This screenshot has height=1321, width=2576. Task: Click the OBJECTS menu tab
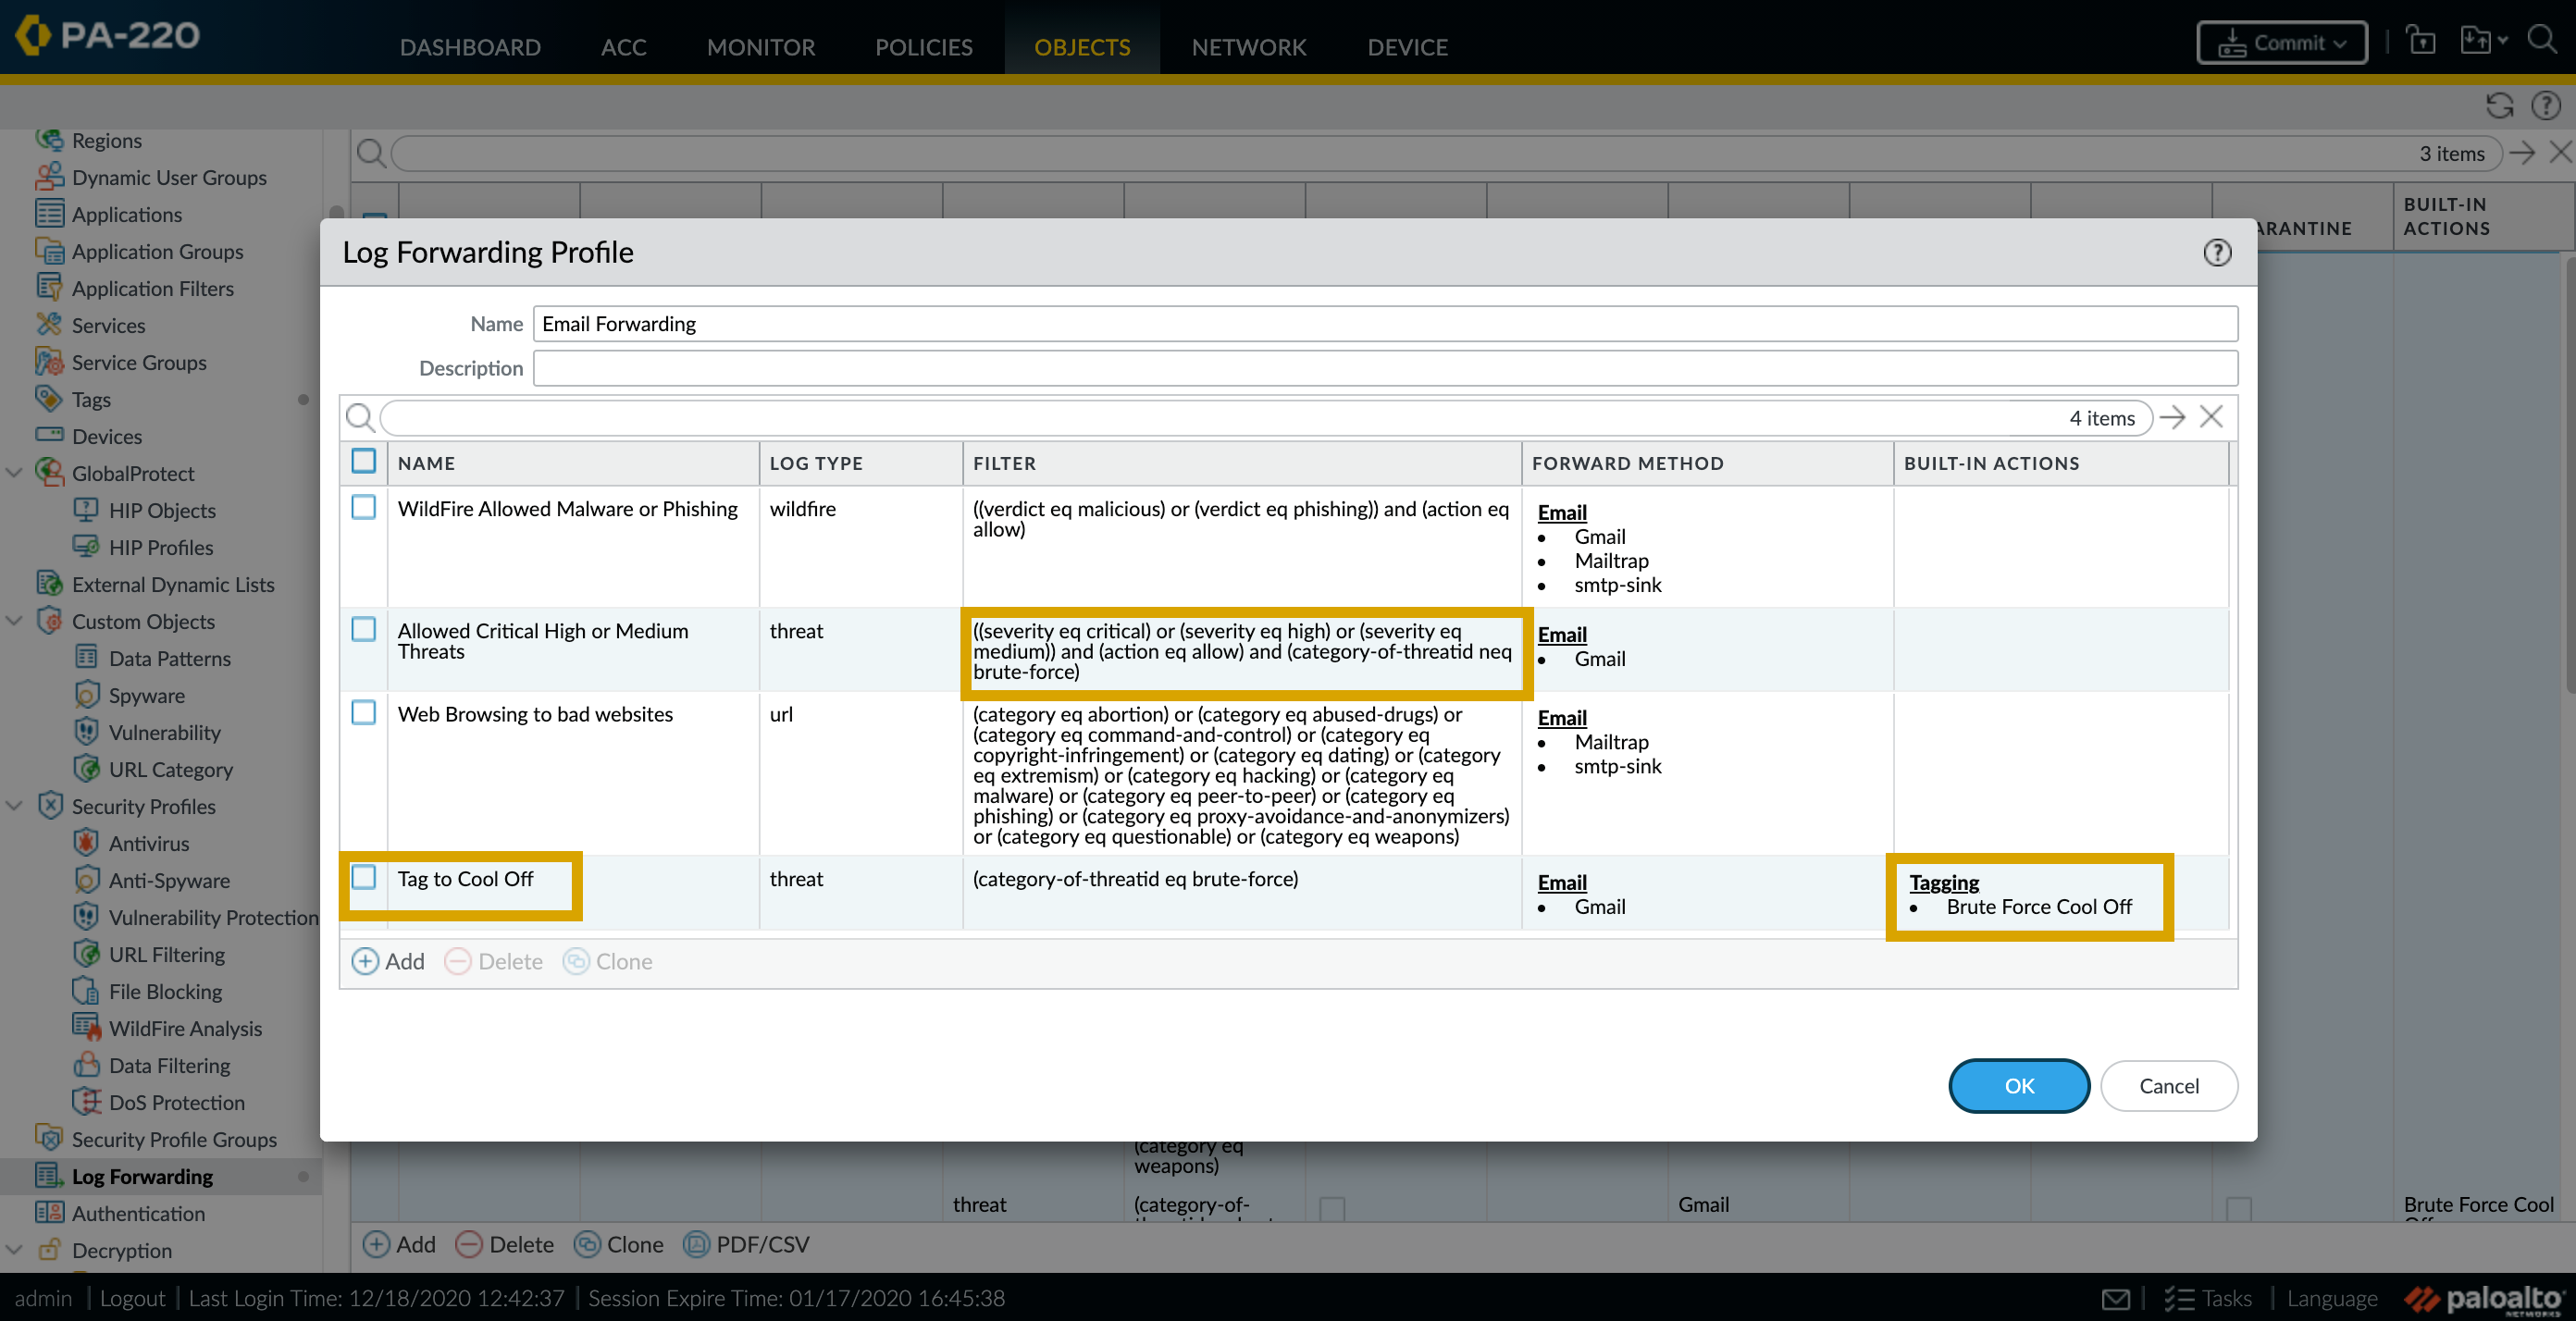coord(1082,45)
